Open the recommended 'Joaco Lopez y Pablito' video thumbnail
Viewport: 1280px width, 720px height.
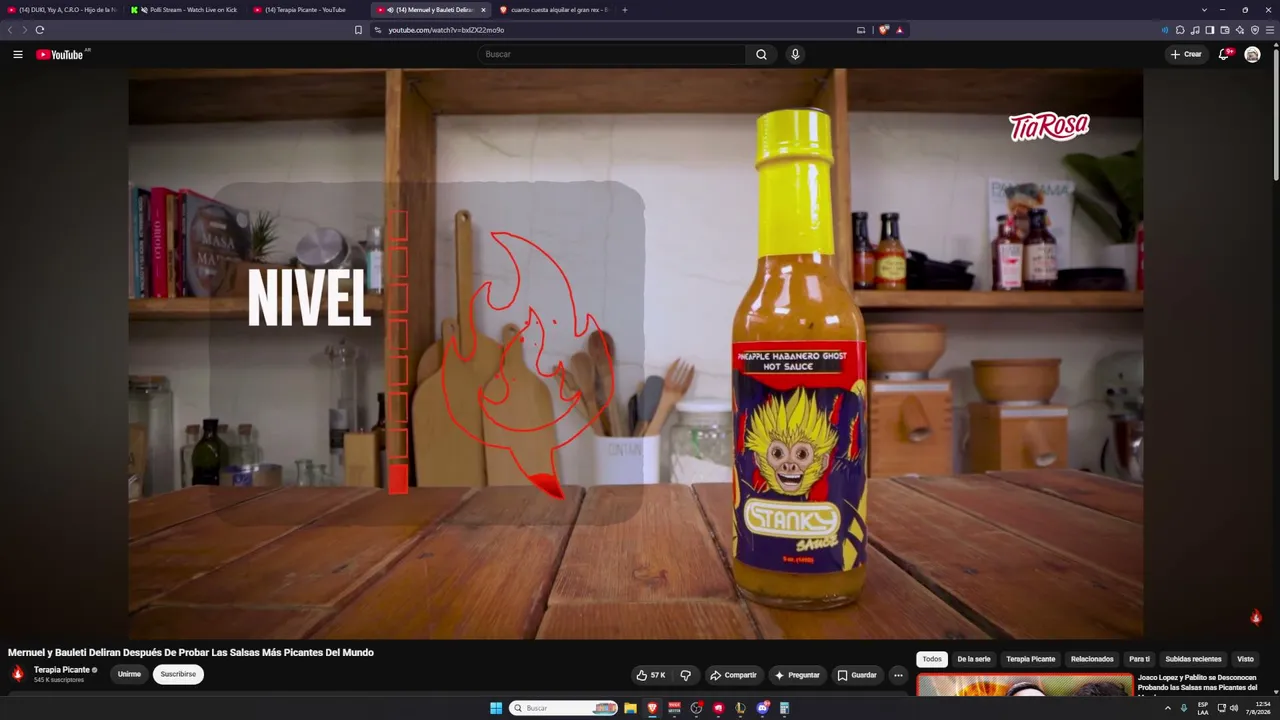[x=1025, y=686]
